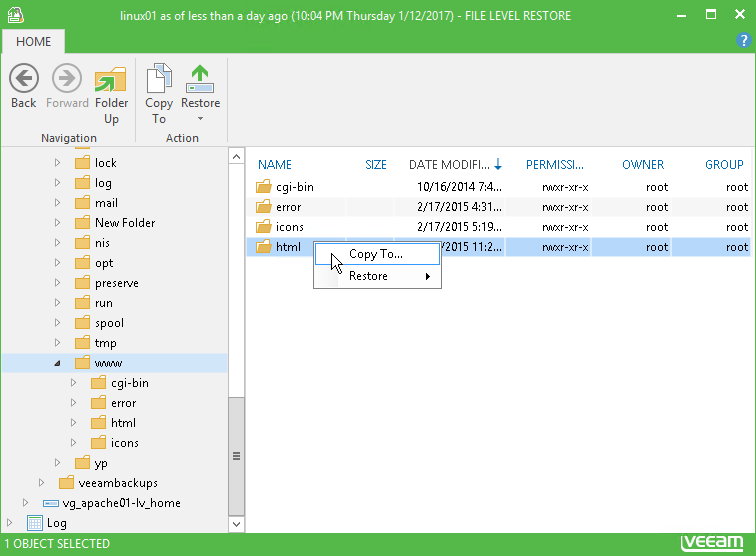The width and height of the screenshot is (756, 556).
Task: Sort by PERMISSIONS column header
Action: point(554,165)
